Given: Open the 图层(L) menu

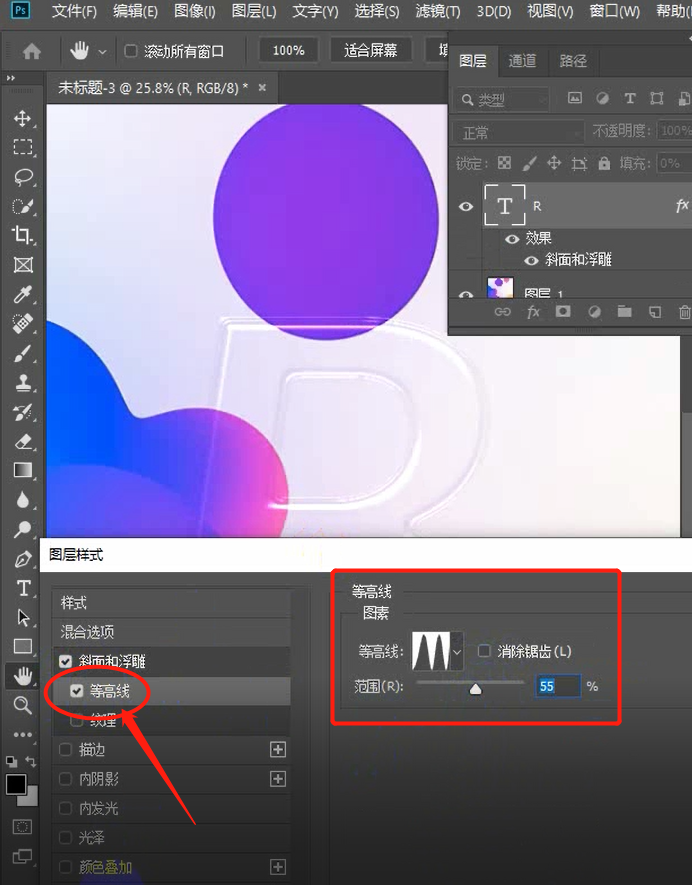Looking at the screenshot, I should [x=254, y=11].
